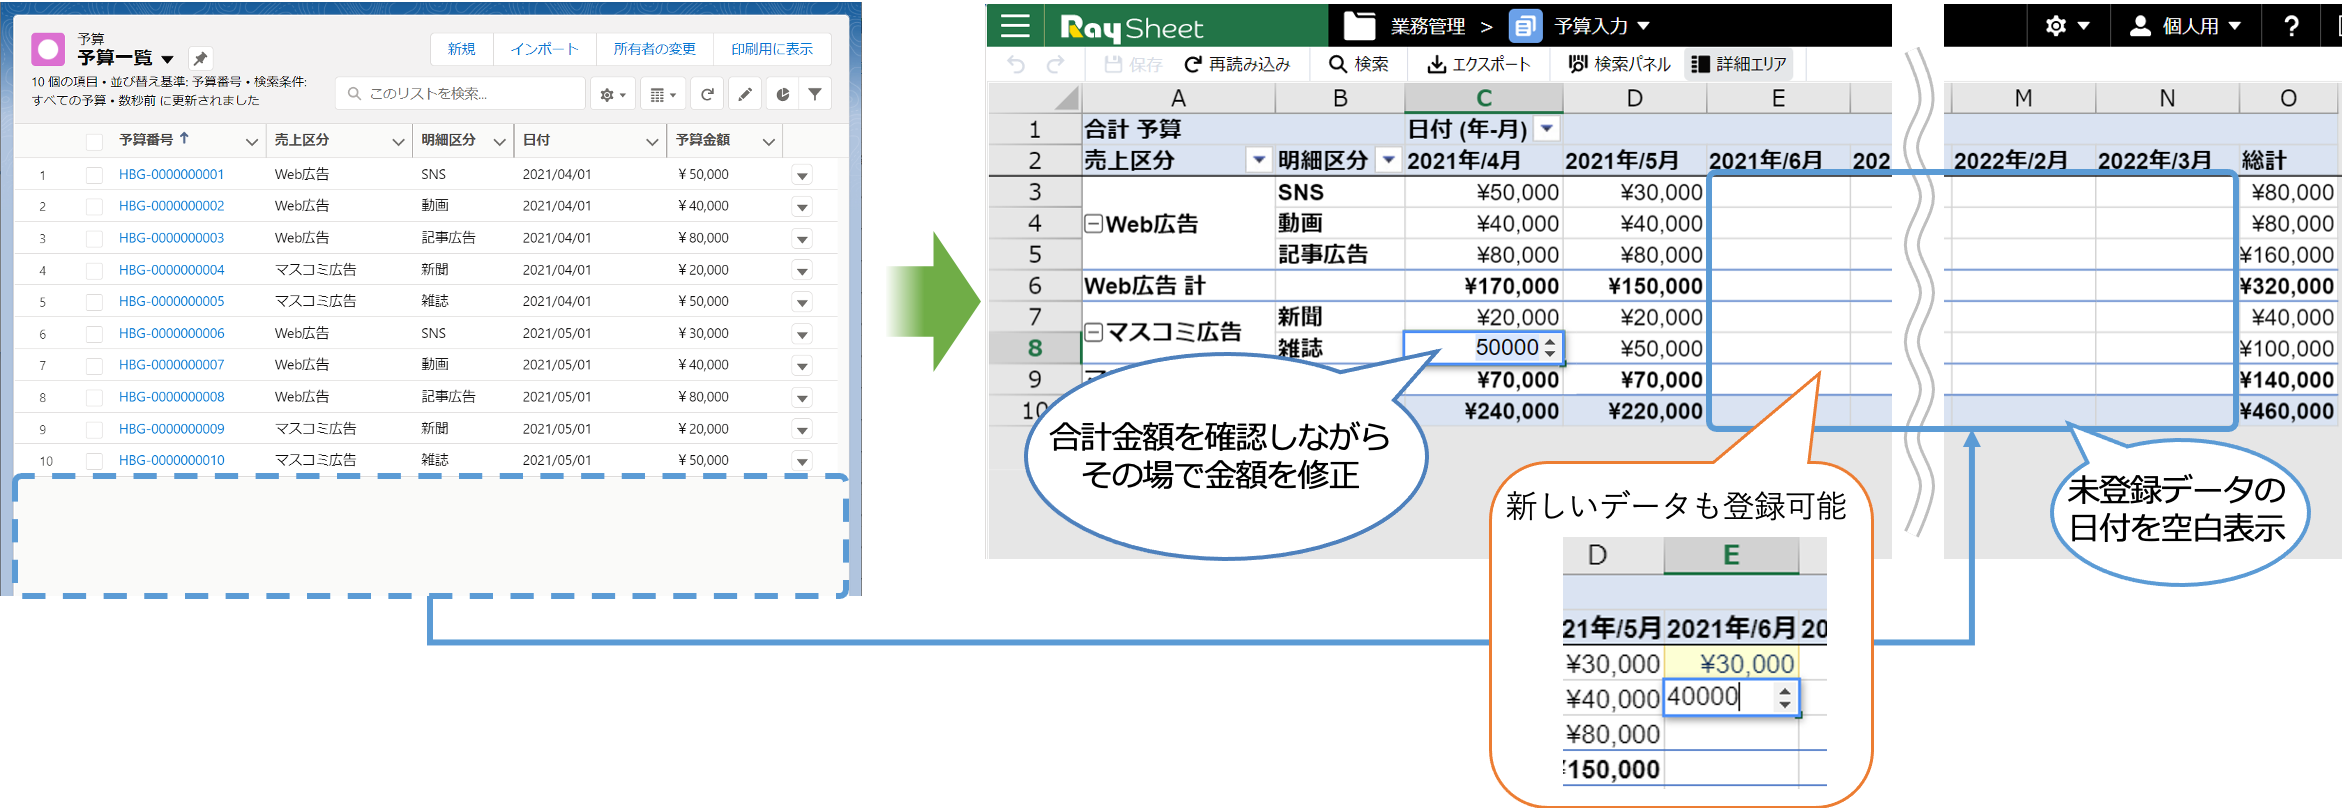The height and width of the screenshot is (808, 2342).
Task: Toggle 検索パネル search panel
Action: (1619, 65)
